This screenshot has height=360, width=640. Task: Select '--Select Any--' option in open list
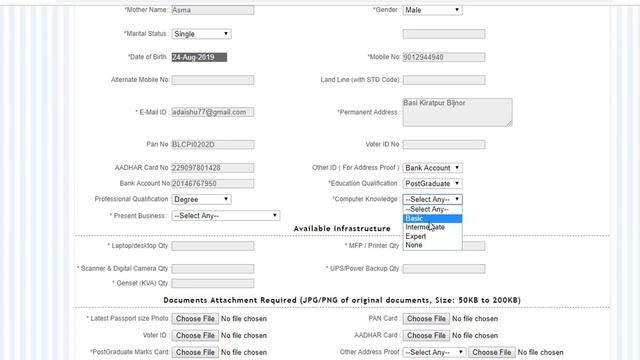coord(432,209)
